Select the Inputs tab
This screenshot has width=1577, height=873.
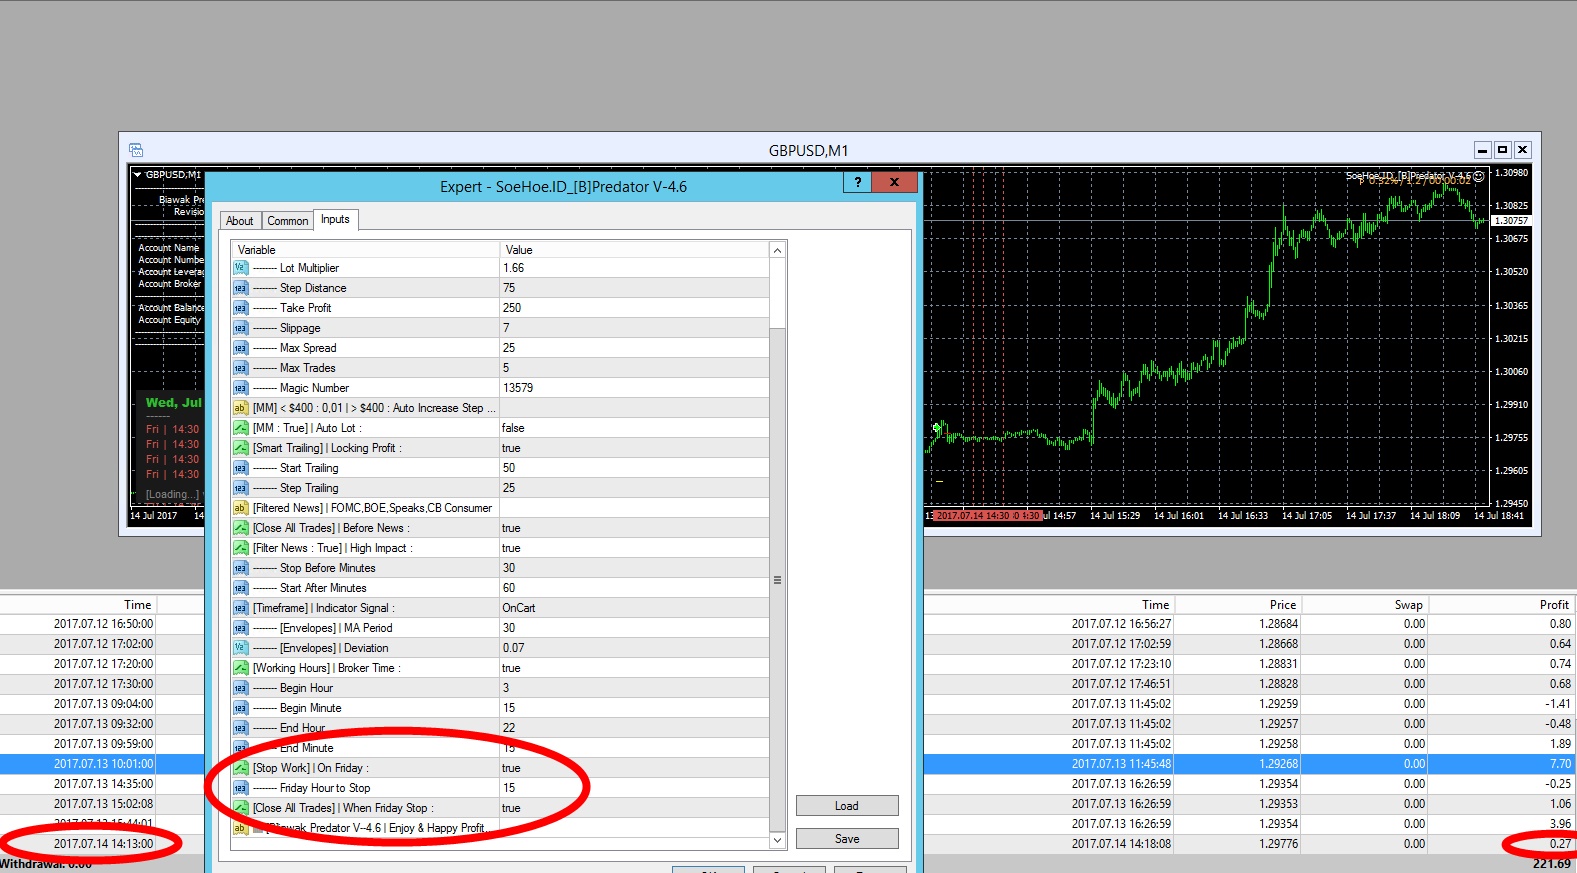(x=335, y=219)
